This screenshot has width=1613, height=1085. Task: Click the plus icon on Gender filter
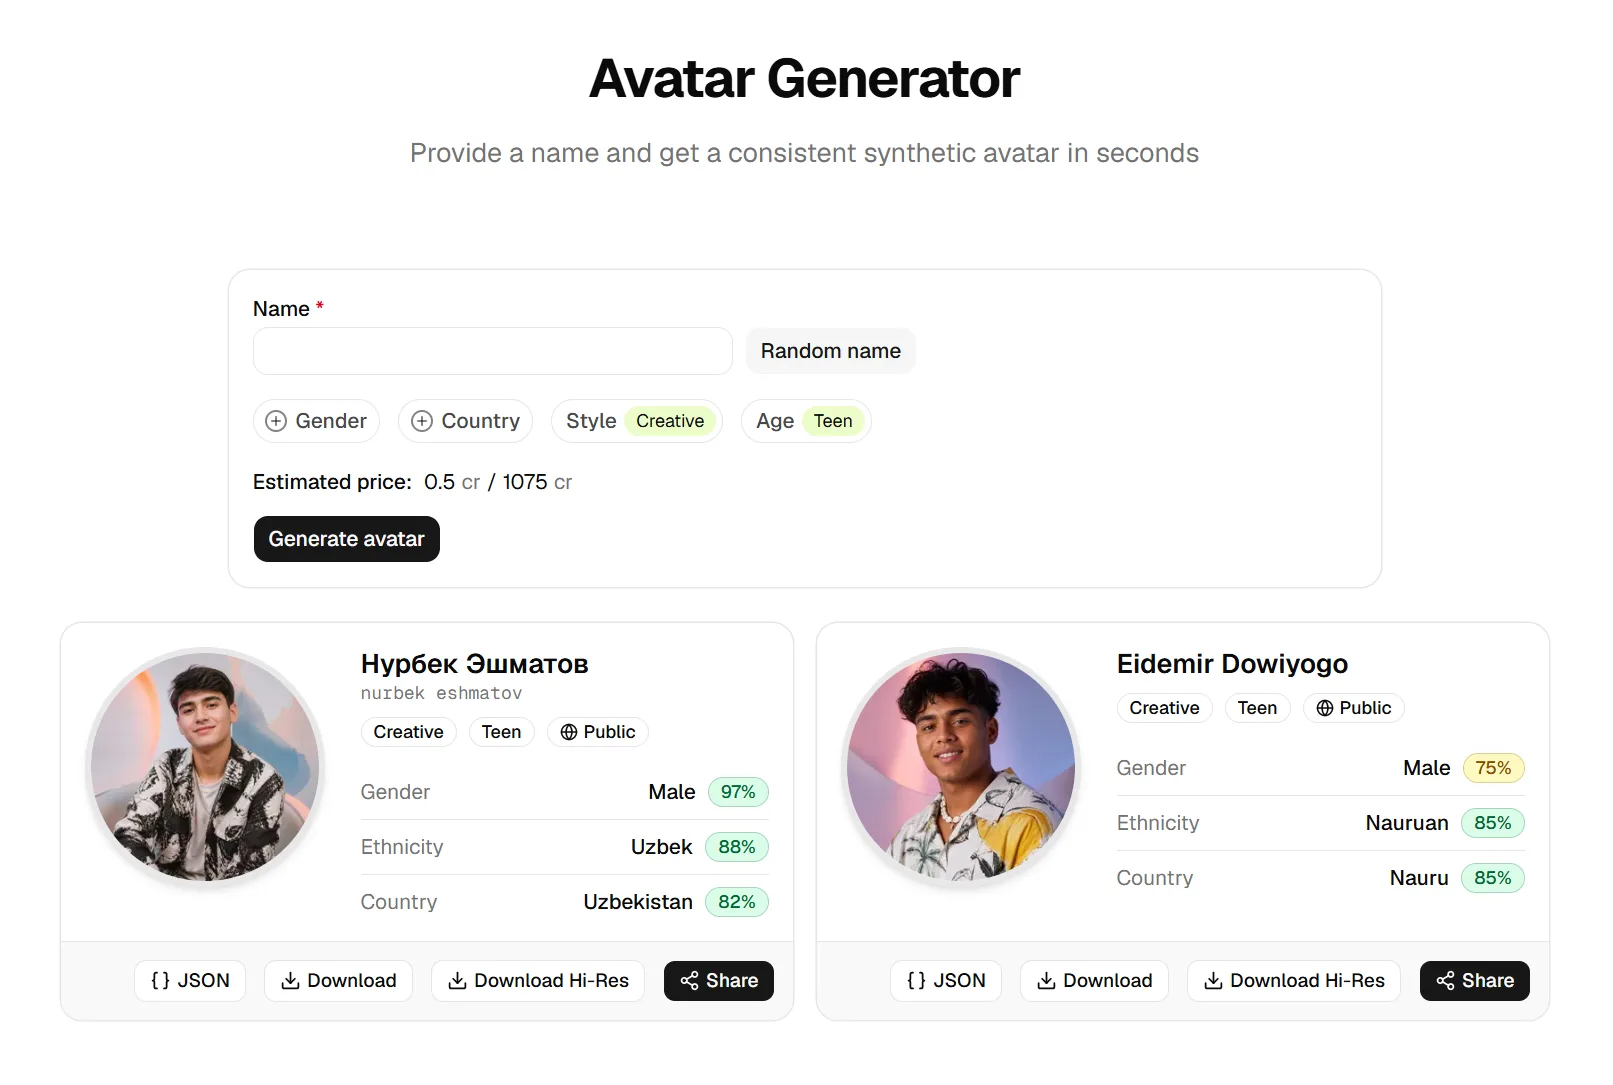tap(276, 421)
